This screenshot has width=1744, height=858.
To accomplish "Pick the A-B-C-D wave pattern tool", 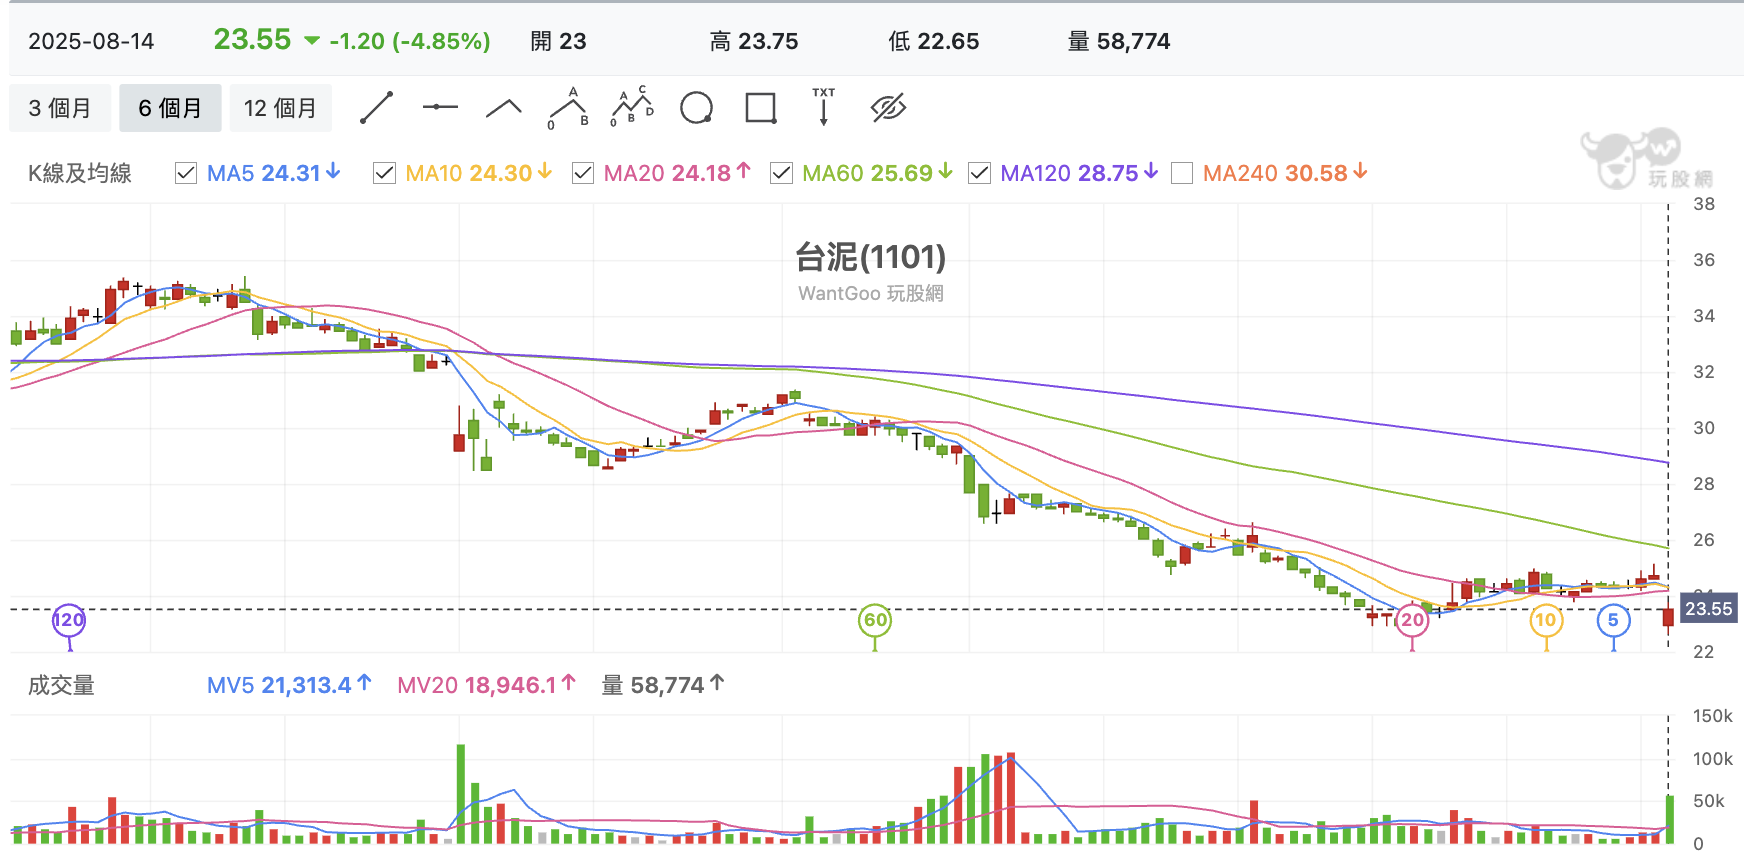I will click(x=632, y=107).
